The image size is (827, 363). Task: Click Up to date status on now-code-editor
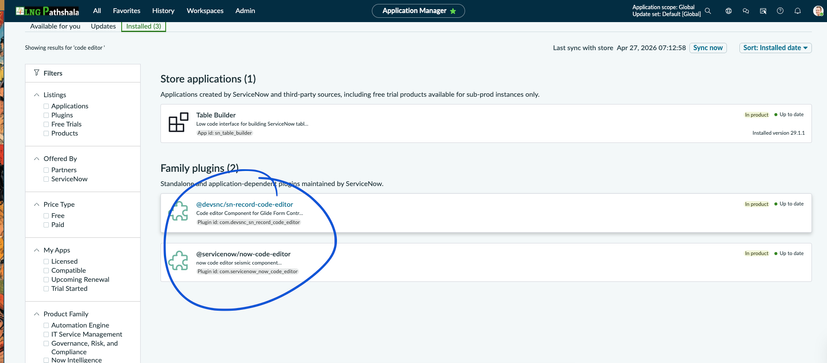coord(789,253)
